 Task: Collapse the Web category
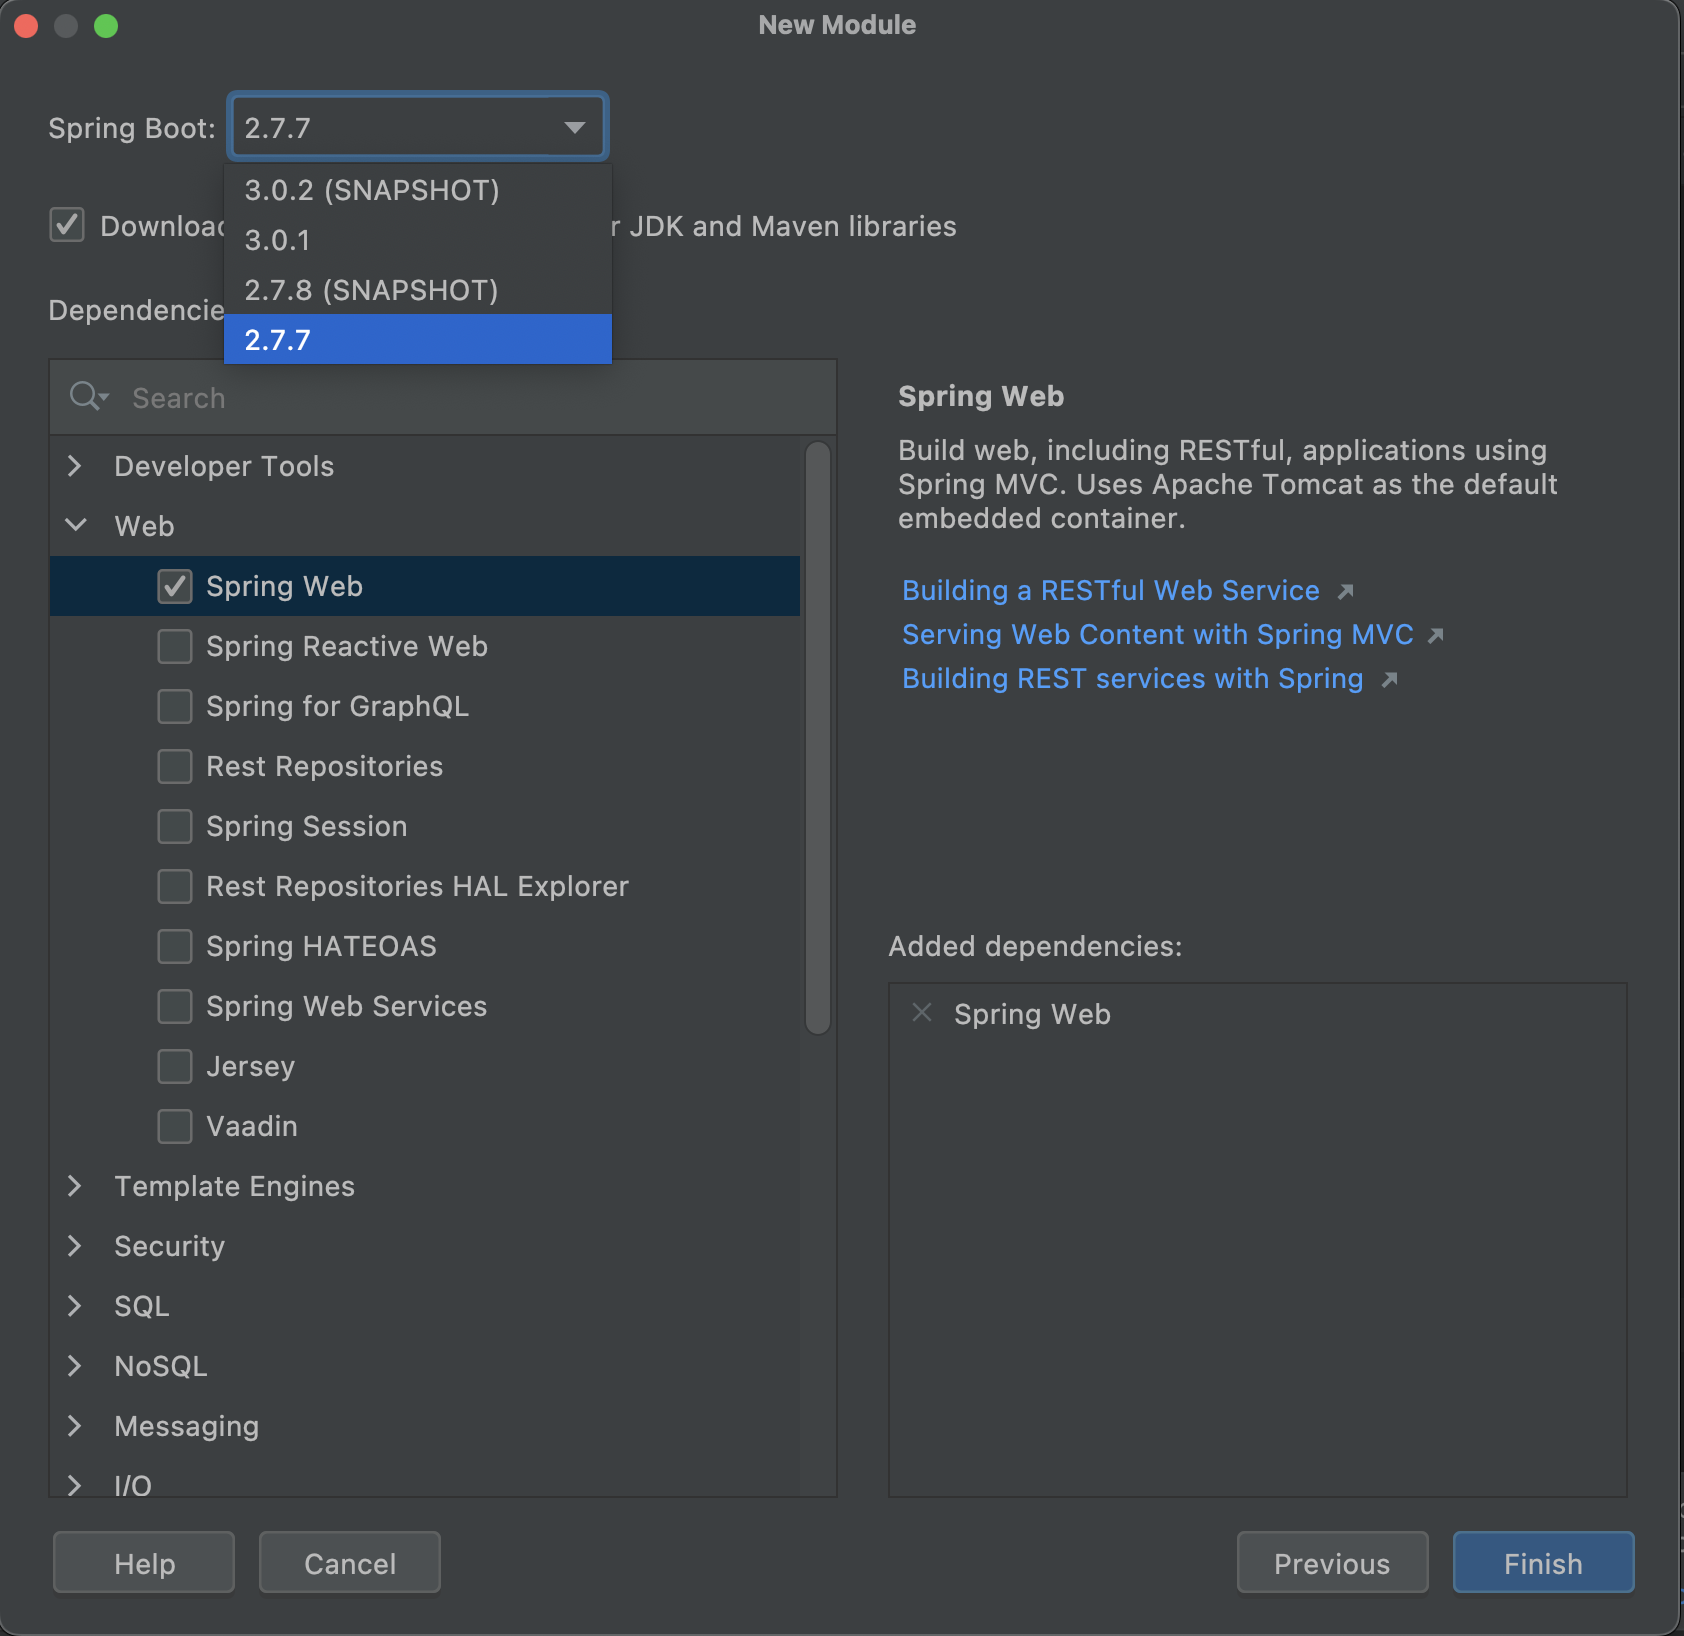coord(75,525)
